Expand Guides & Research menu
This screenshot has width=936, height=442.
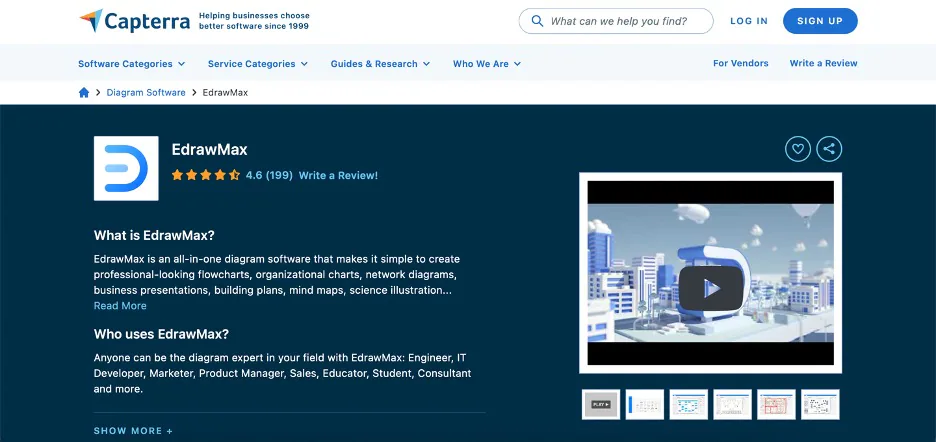(x=380, y=64)
